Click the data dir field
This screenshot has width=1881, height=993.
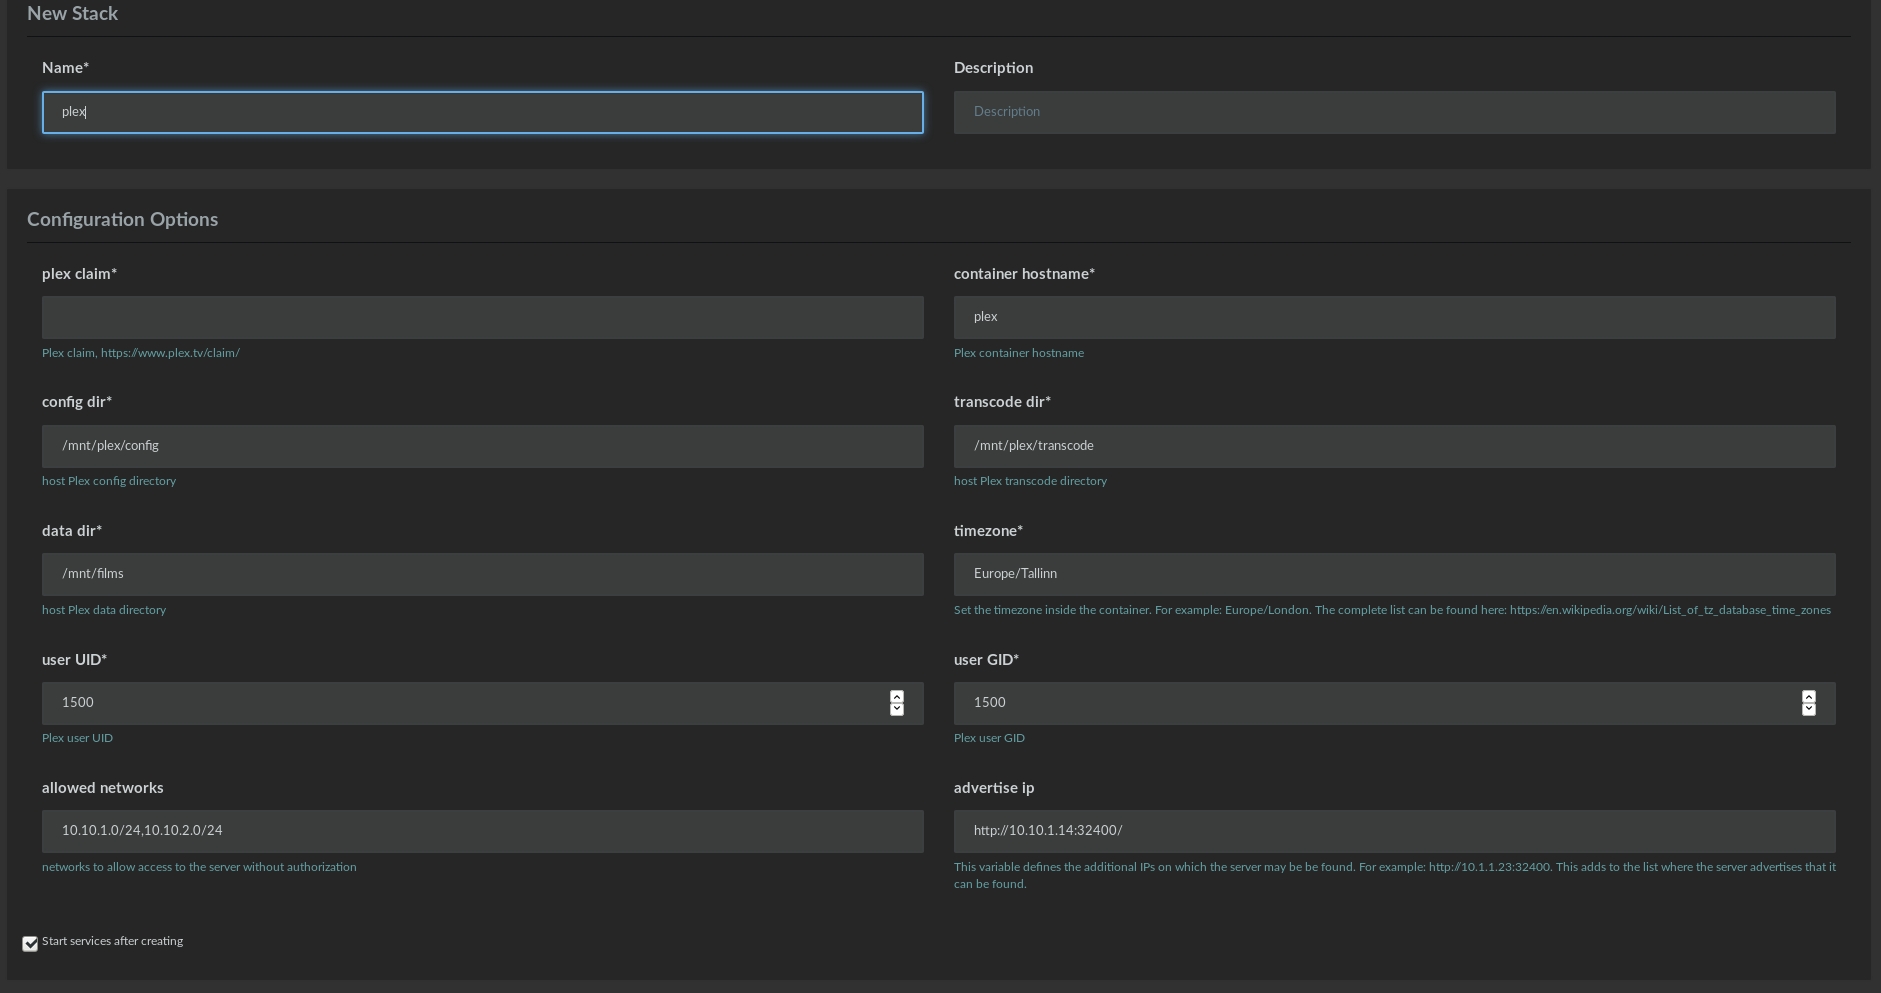(482, 574)
